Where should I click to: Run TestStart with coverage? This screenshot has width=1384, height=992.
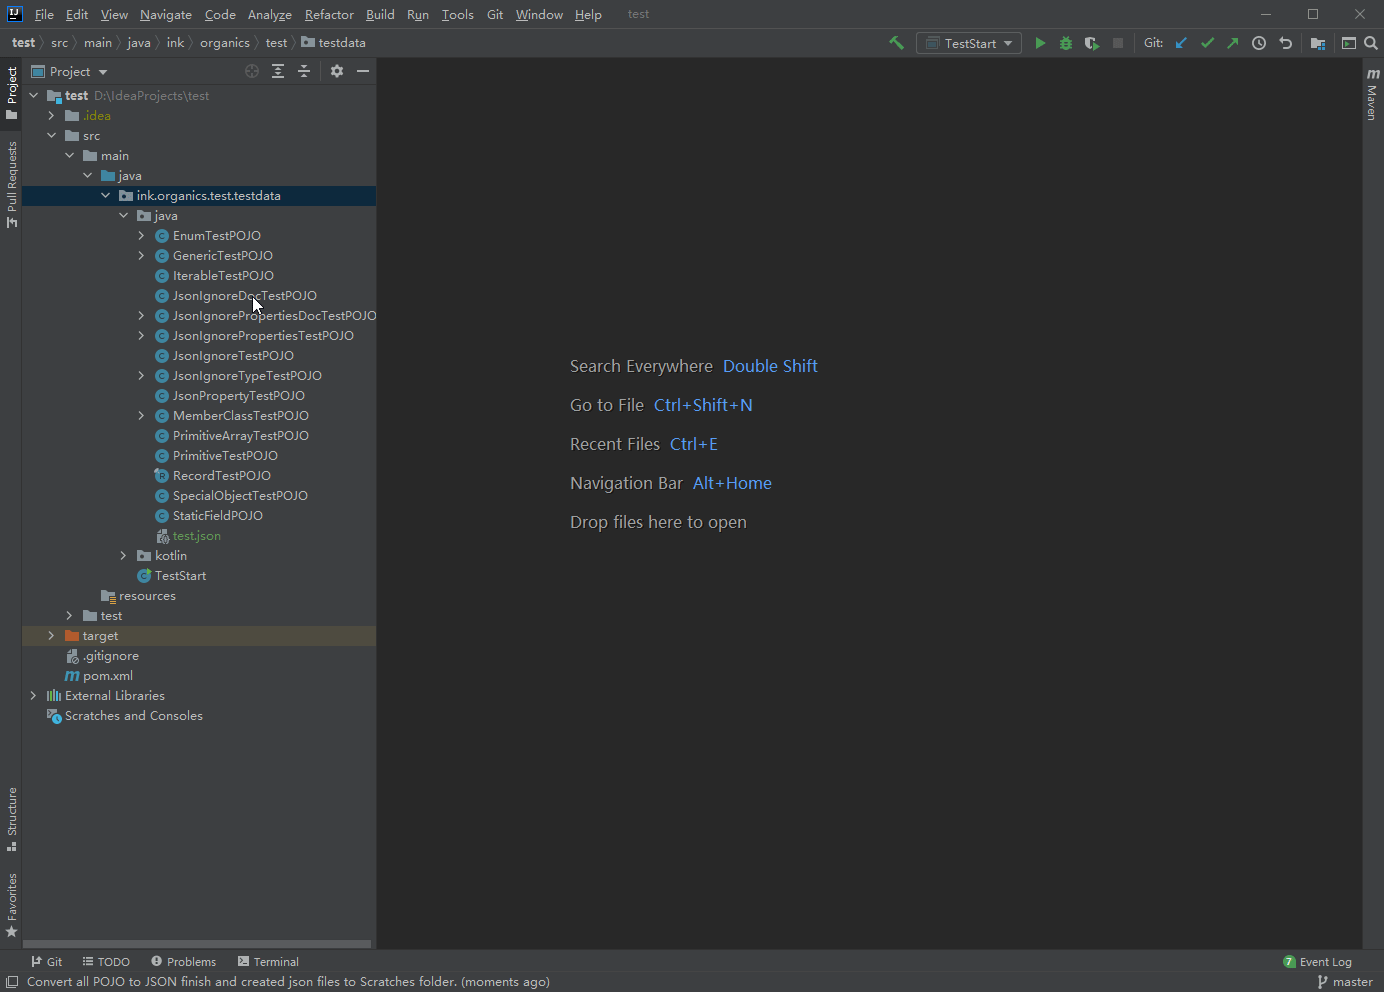coord(1091,43)
